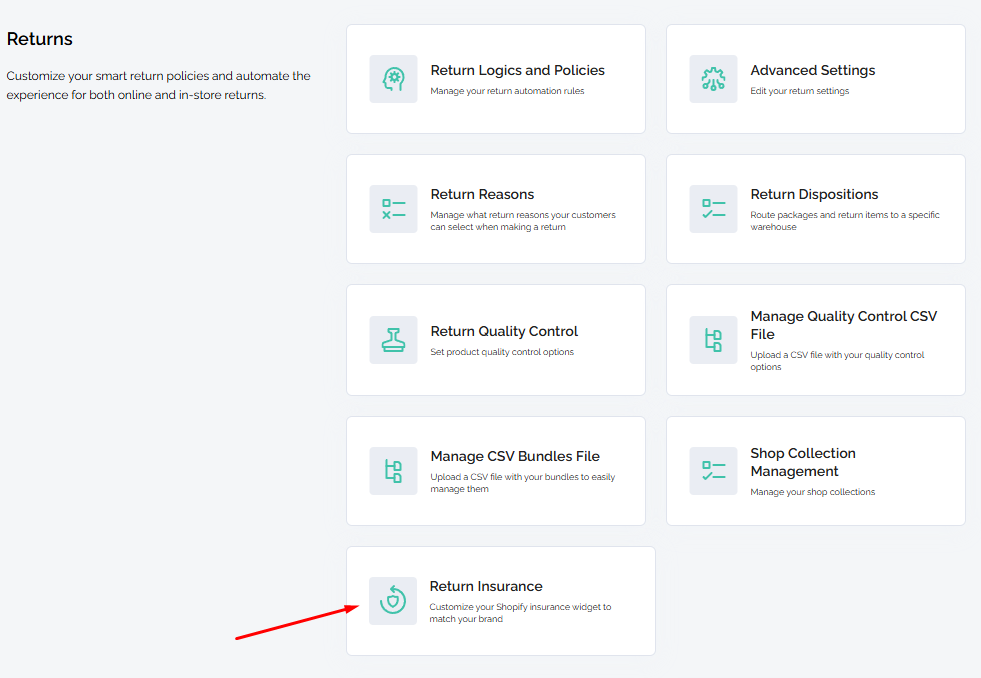Click the Return Dispositions checklist icon
Image resolution: width=981 pixels, height=678 pixels.
(713, 209)
